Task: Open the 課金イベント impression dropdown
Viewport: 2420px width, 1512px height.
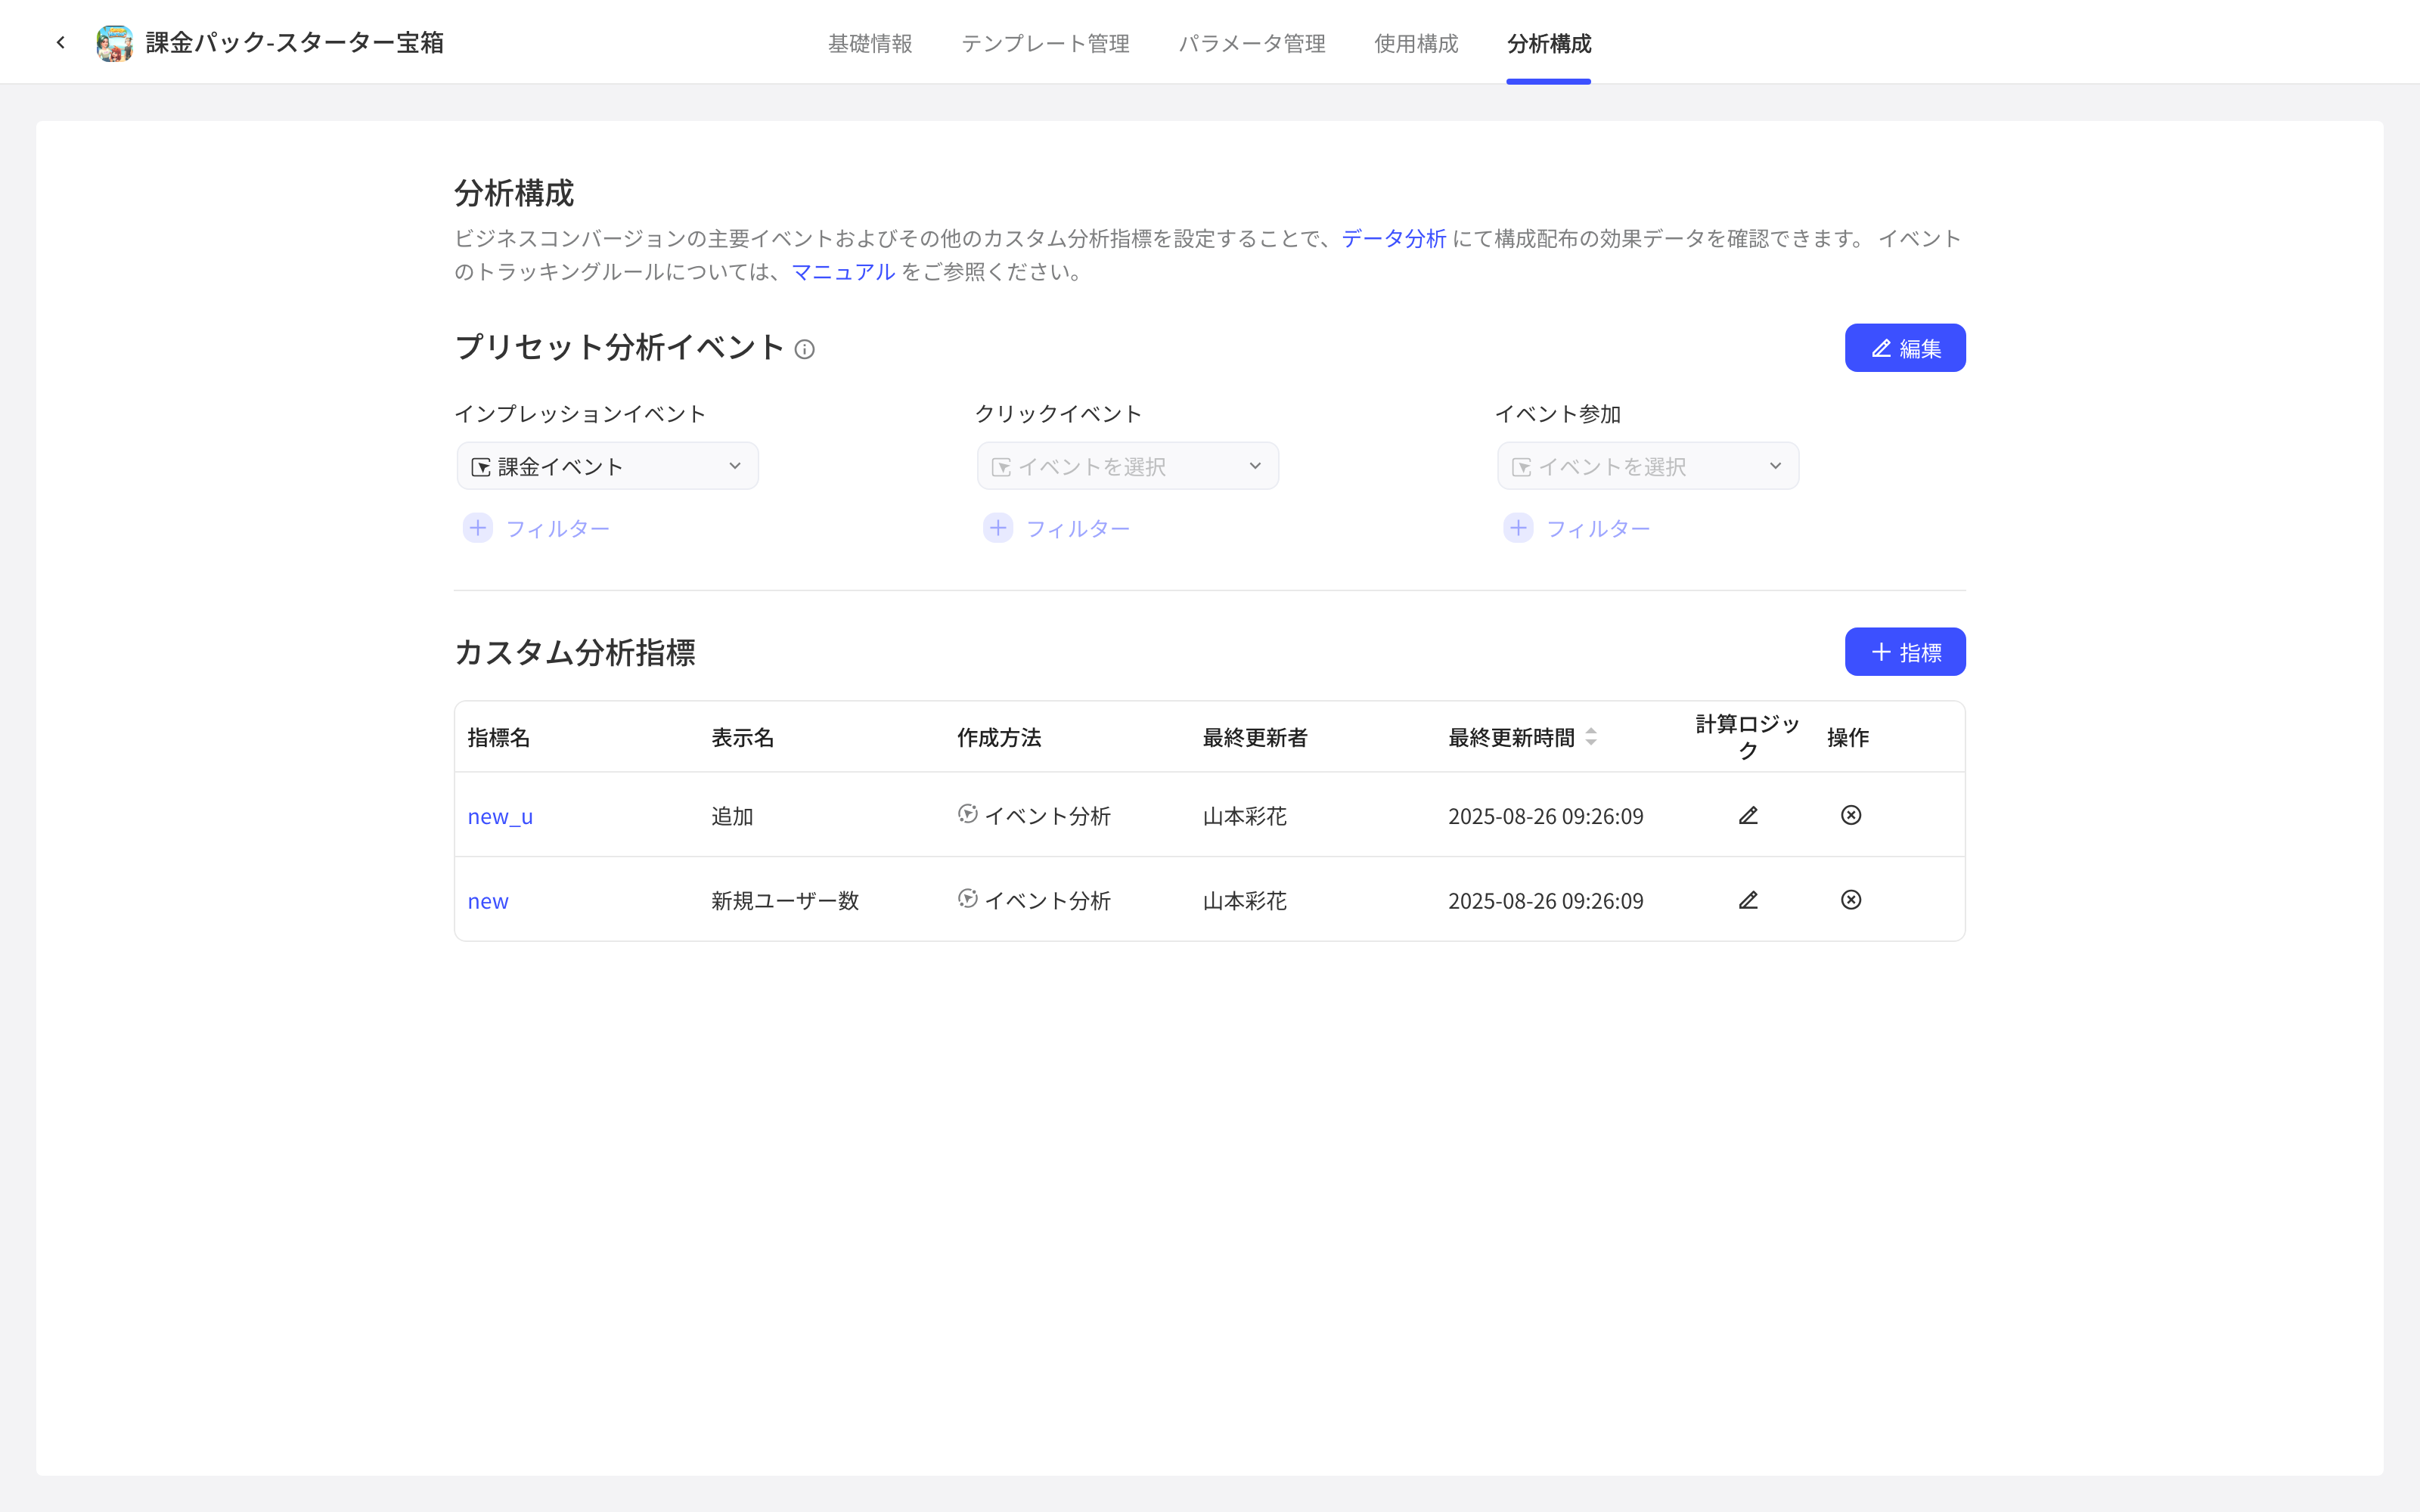Action: pyautogui.click(x=608, y=466)
